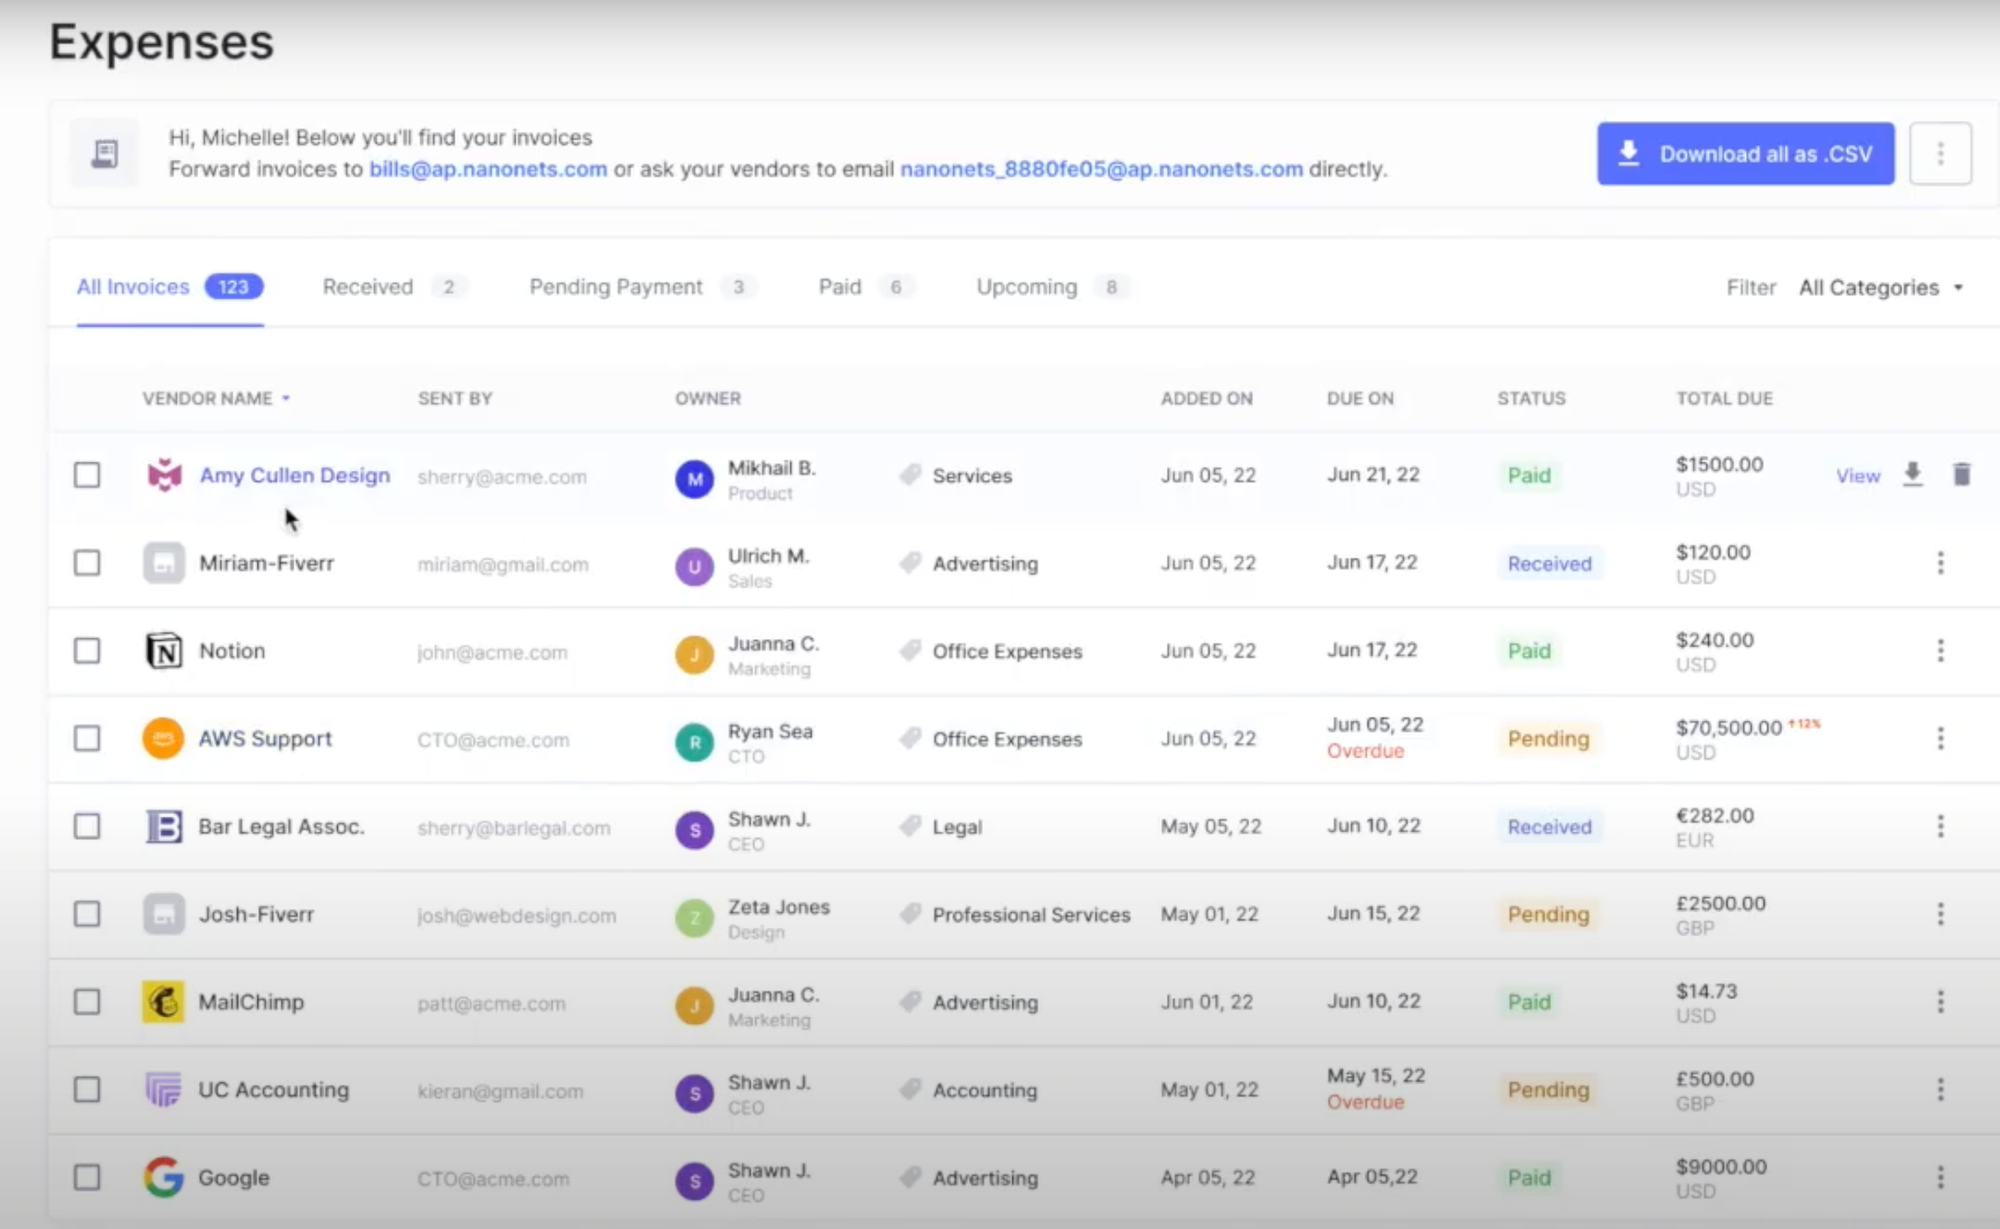Open the three-dot menu next to Download CSV
Image resolution: width=2000 pixels, height=1229 pixels.
point(1940,154)
